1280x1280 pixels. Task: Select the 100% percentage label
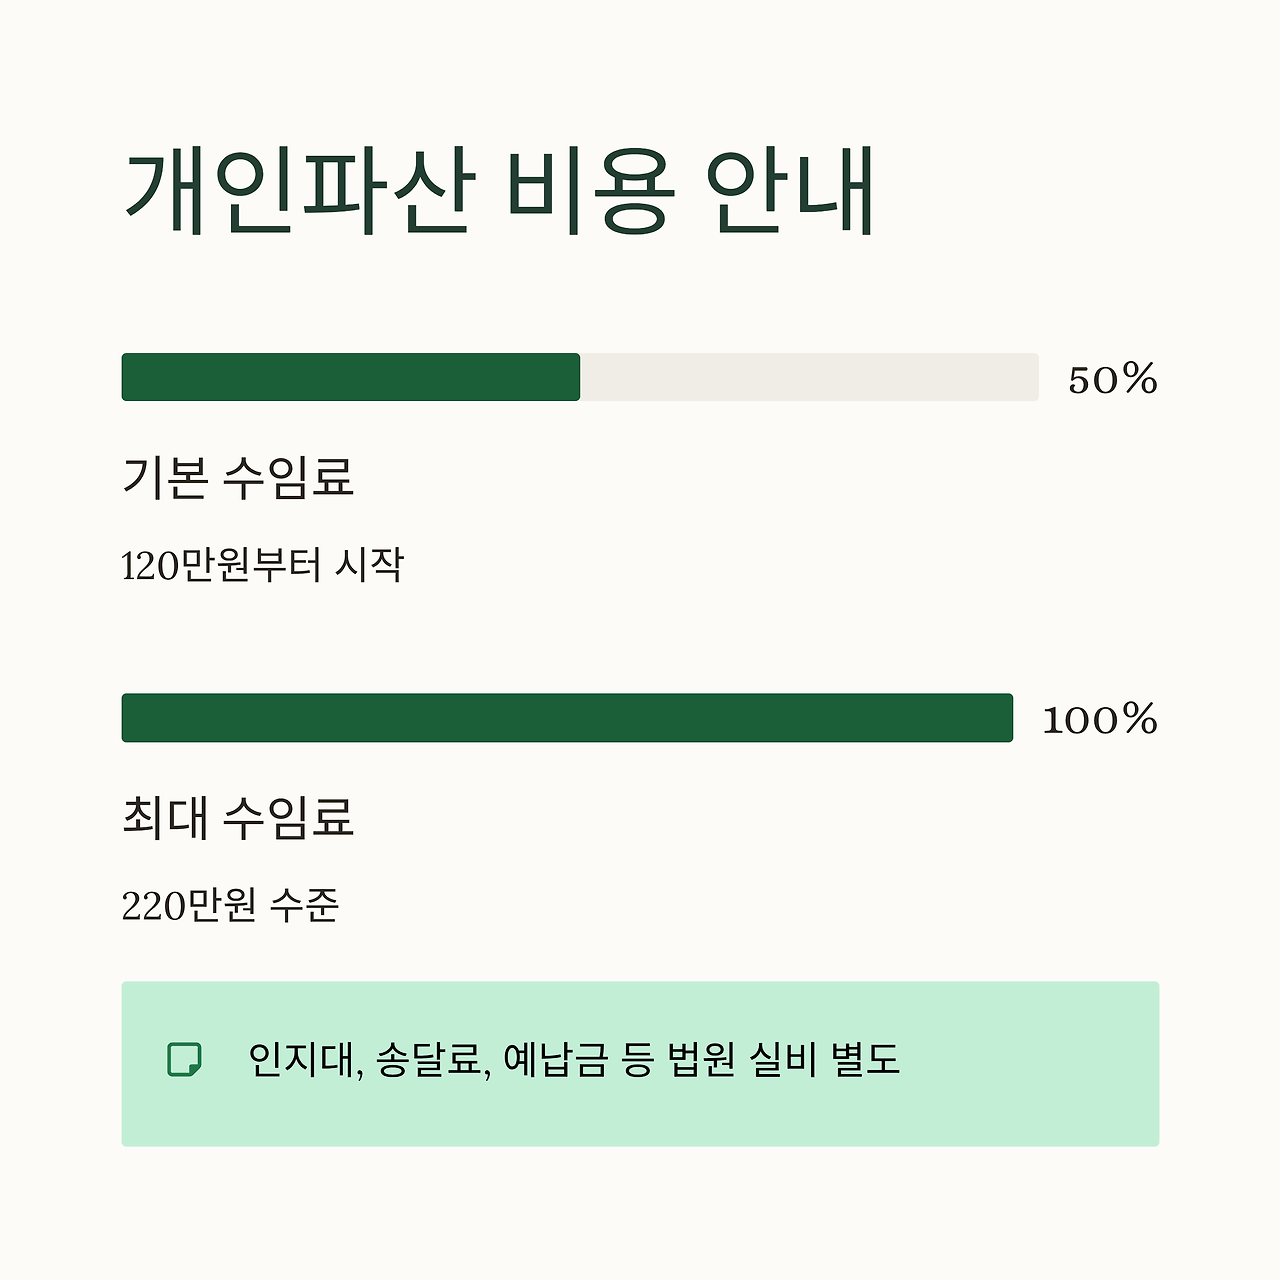tap(1100, 719)
